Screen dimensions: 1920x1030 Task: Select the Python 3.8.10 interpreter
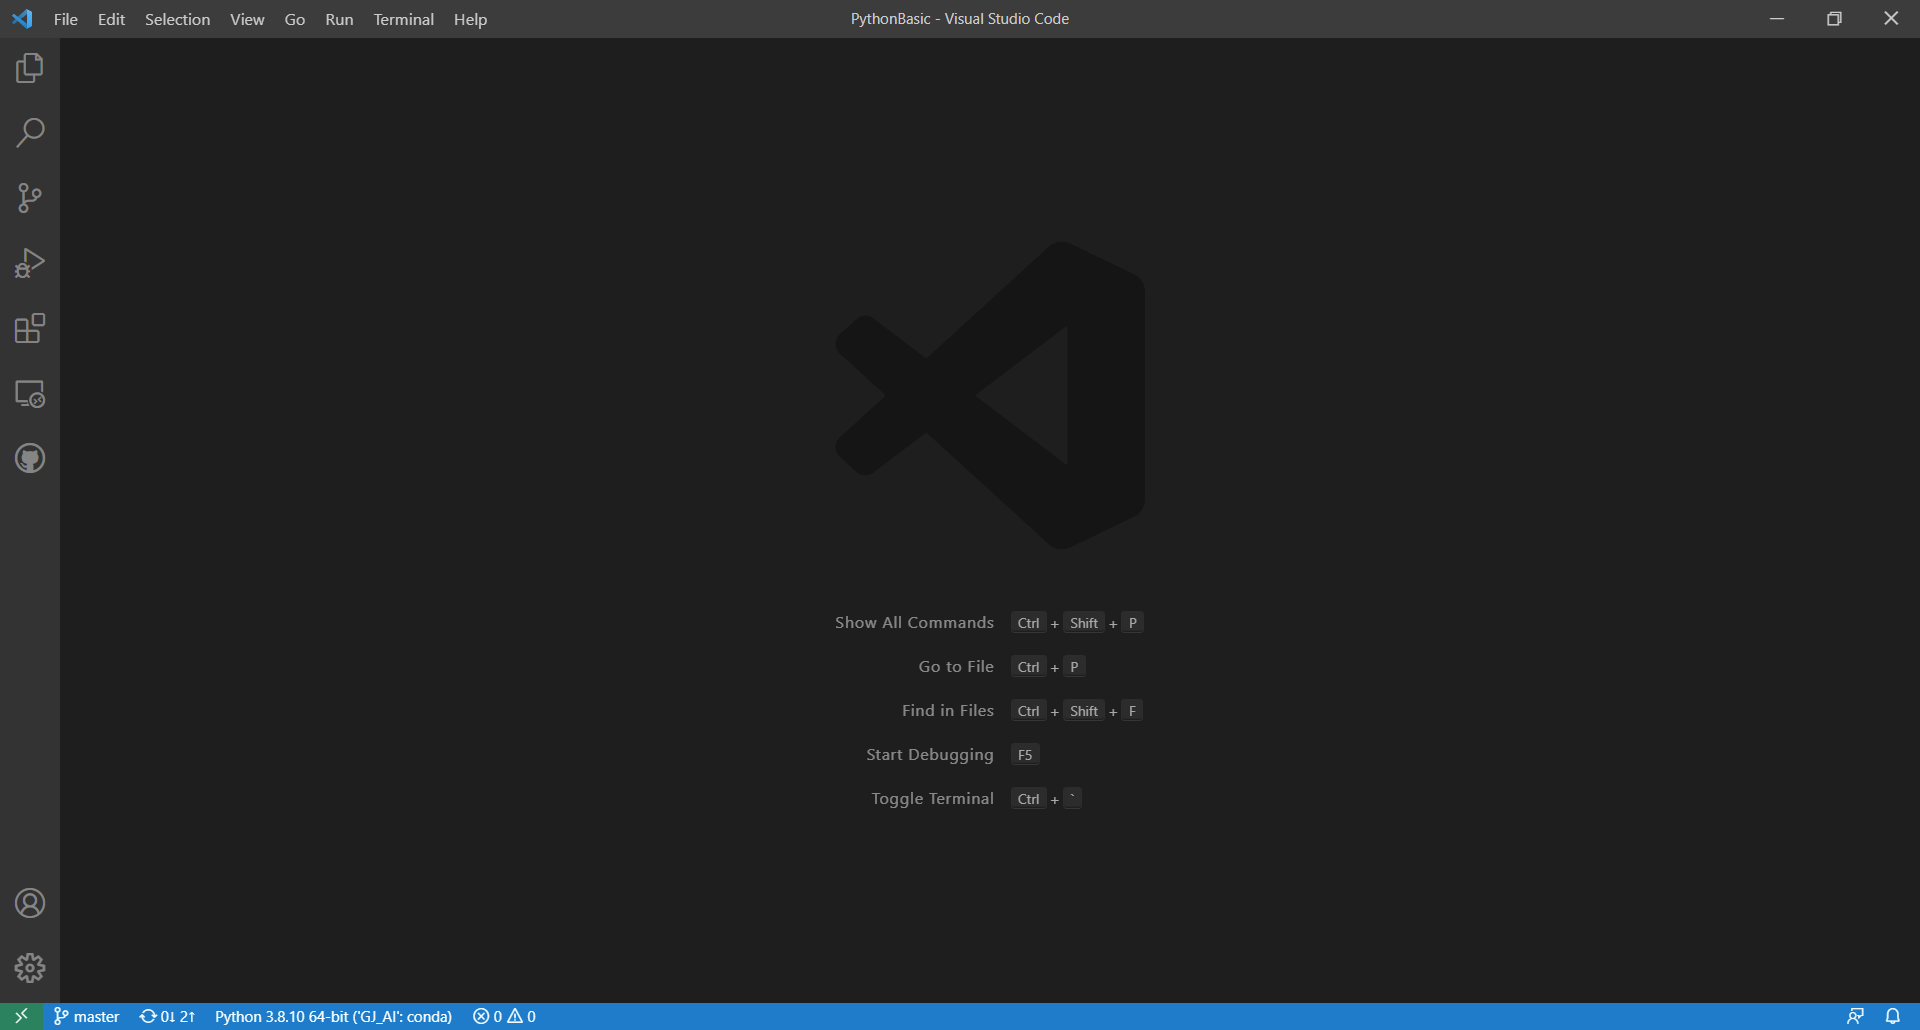pos(333,1016)
